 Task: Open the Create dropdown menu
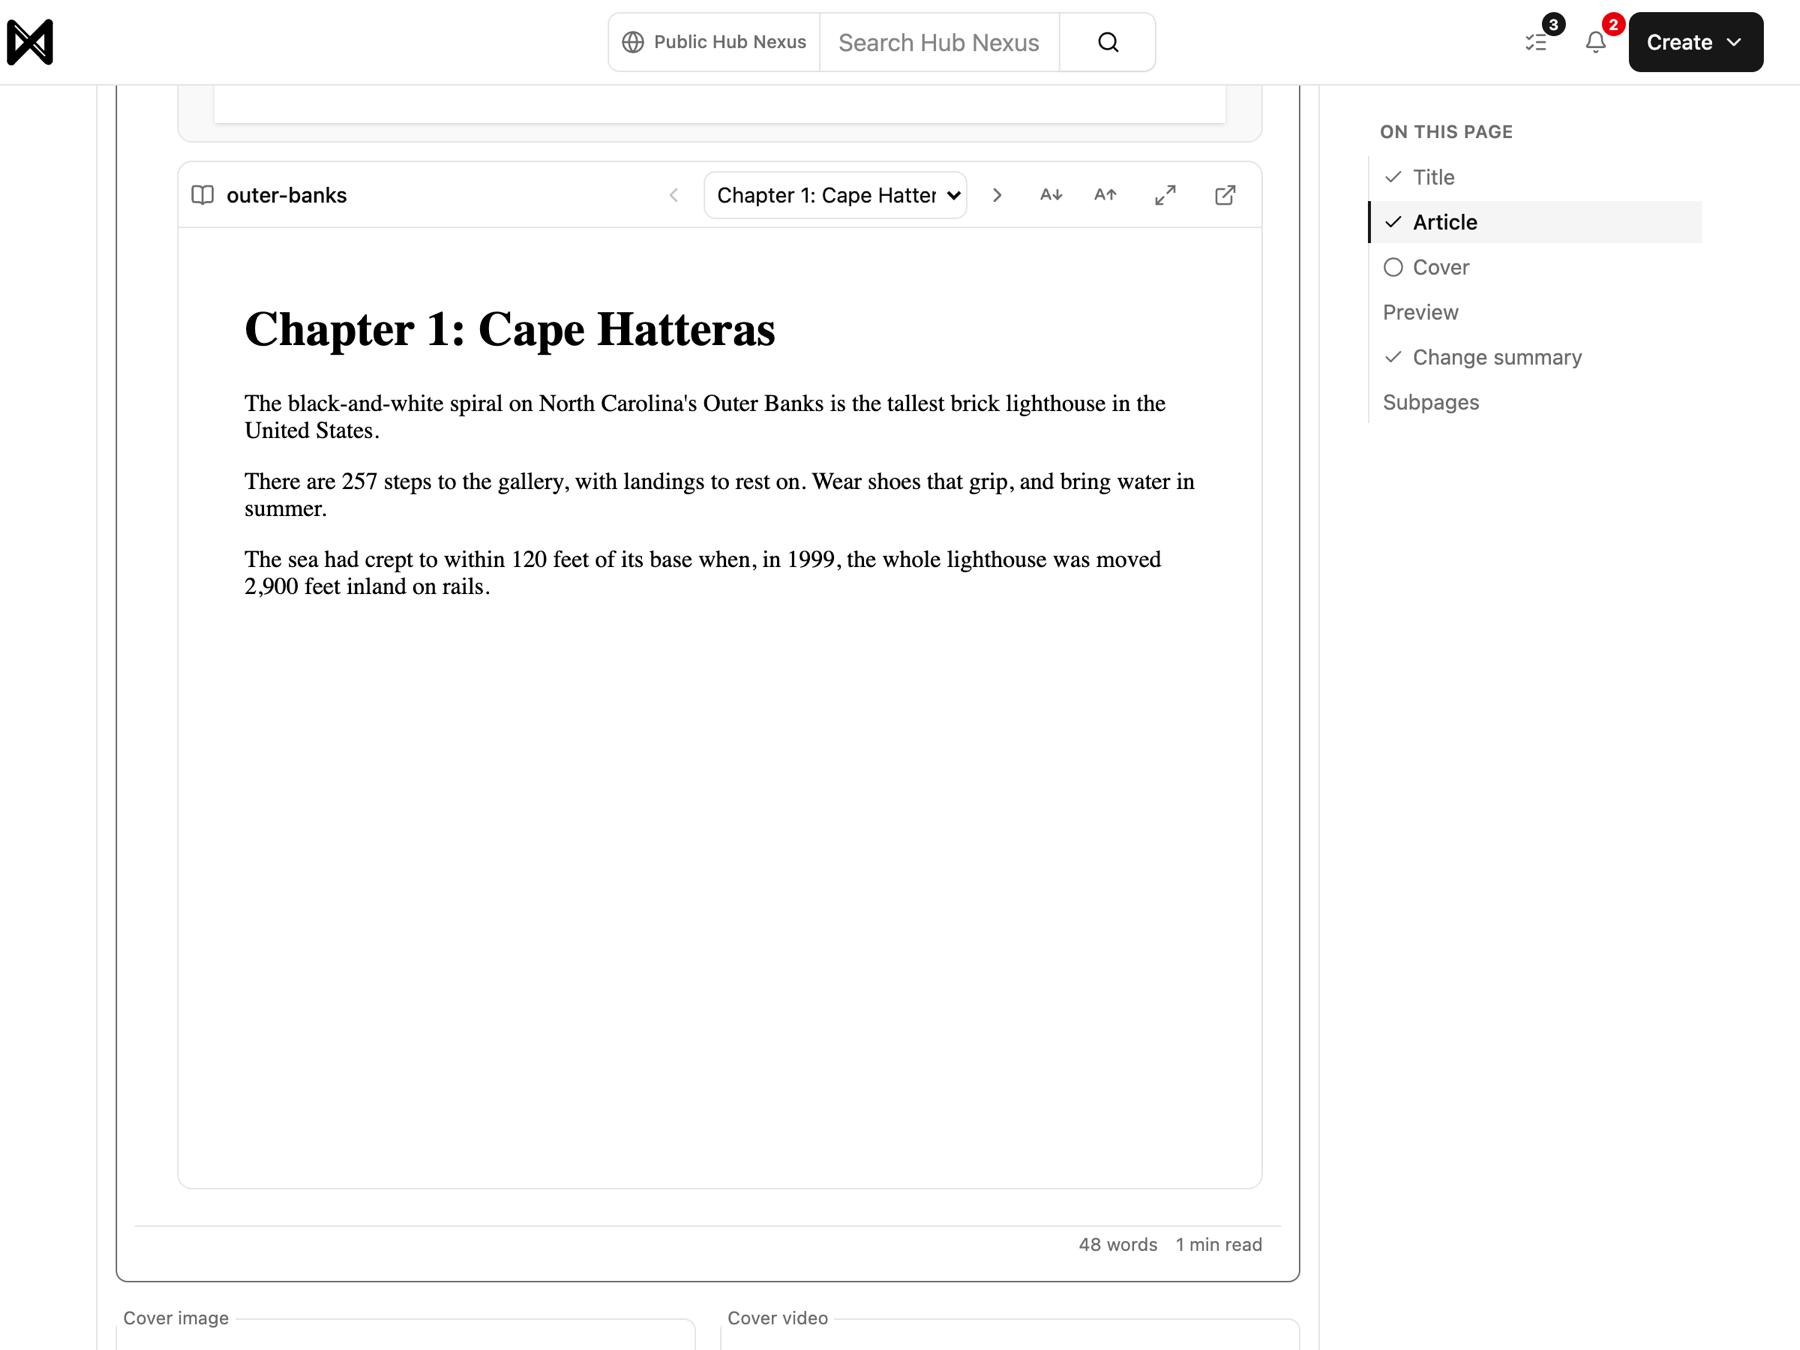(1696, 42)
